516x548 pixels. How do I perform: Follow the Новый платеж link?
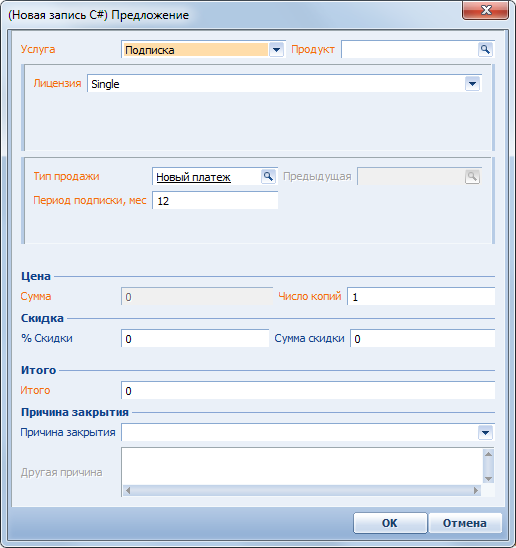coord(193,177)
